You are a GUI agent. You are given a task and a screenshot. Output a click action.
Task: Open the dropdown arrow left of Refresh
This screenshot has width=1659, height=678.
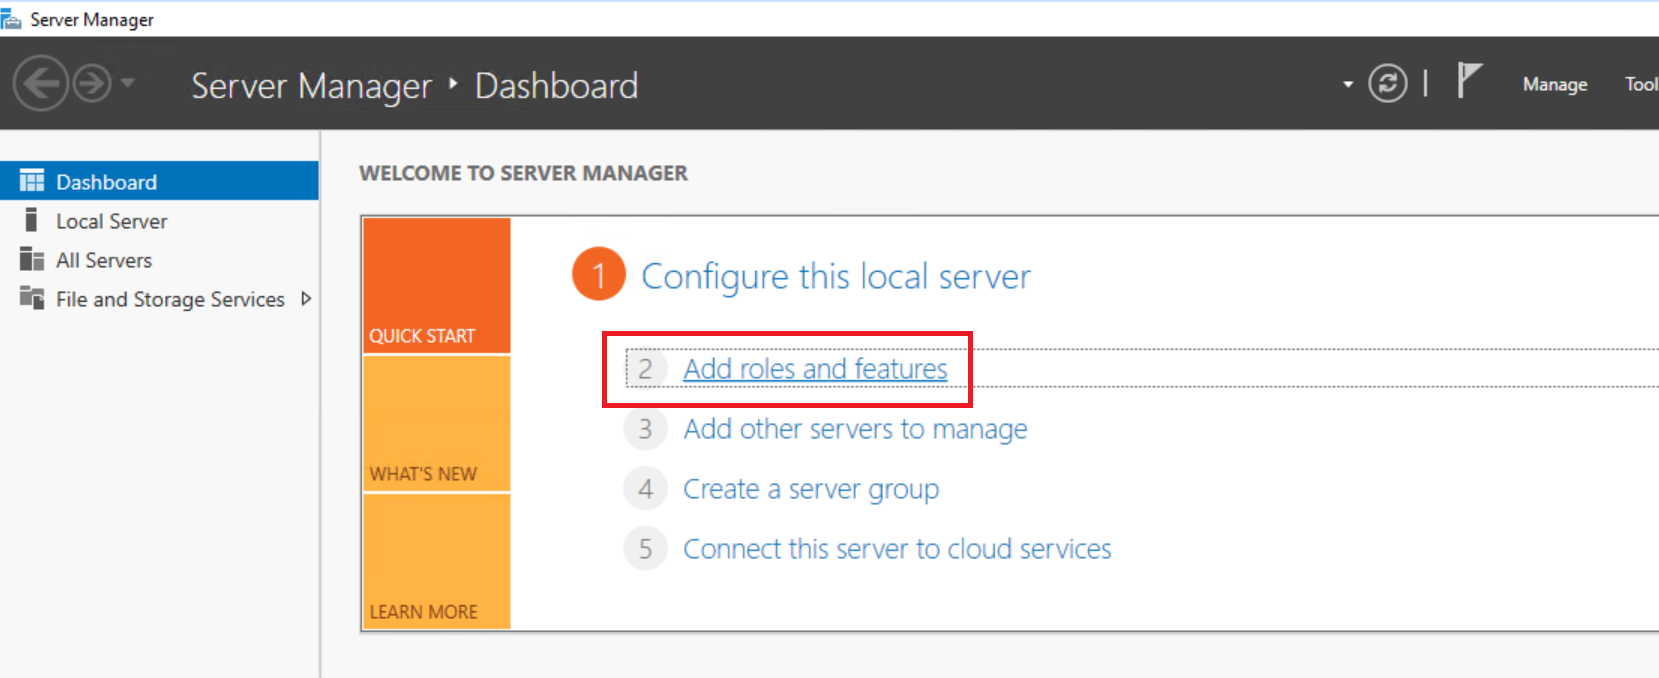[x=1348, y=84]
